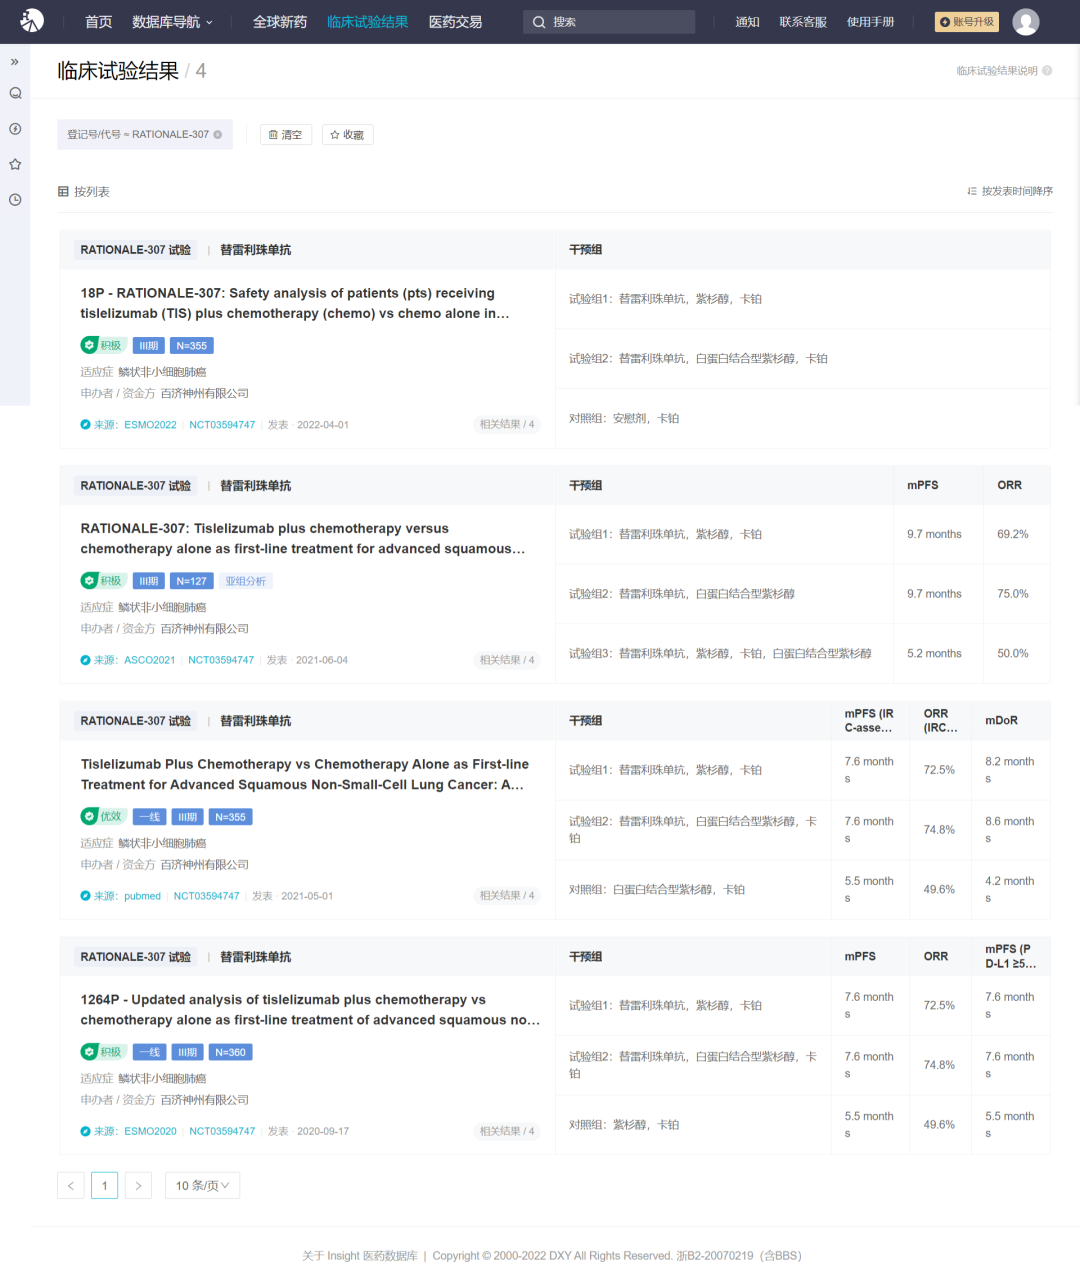Open the chat icon in sidebar

point(15,93)
